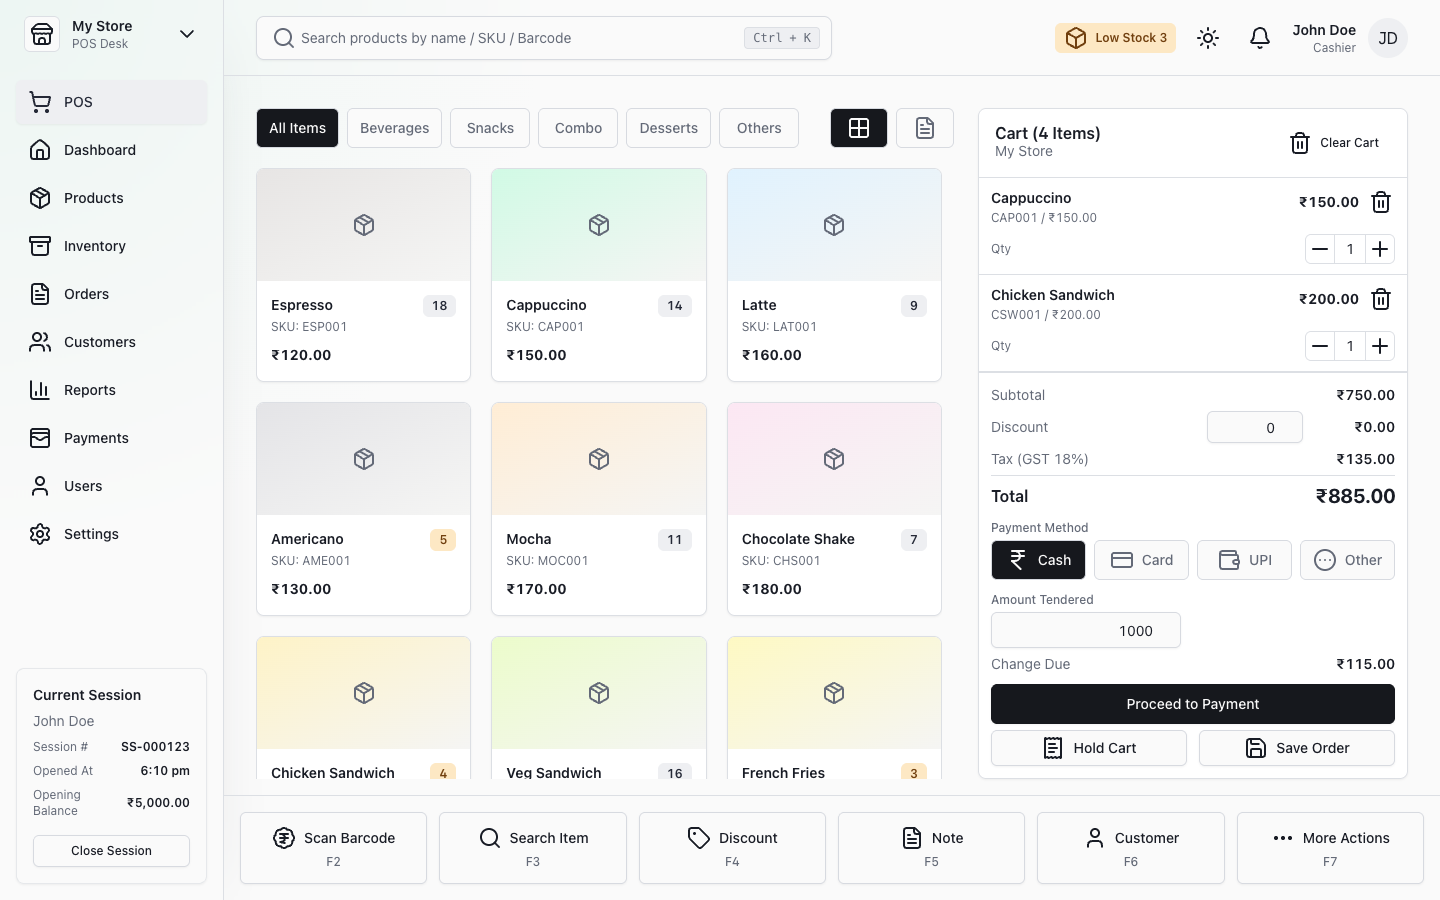The image size is (1440, 900).
Task: Open Settings from the sidebar
Action: (111, 534)
